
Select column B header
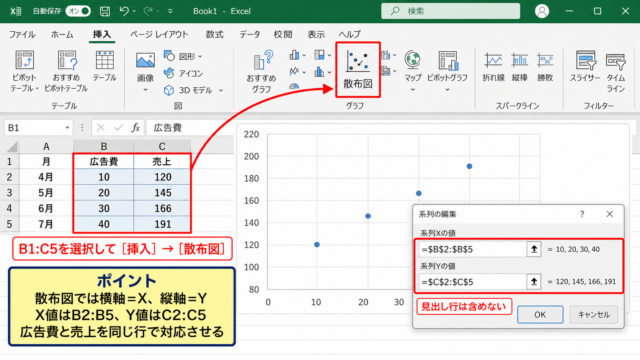[104, 146]
